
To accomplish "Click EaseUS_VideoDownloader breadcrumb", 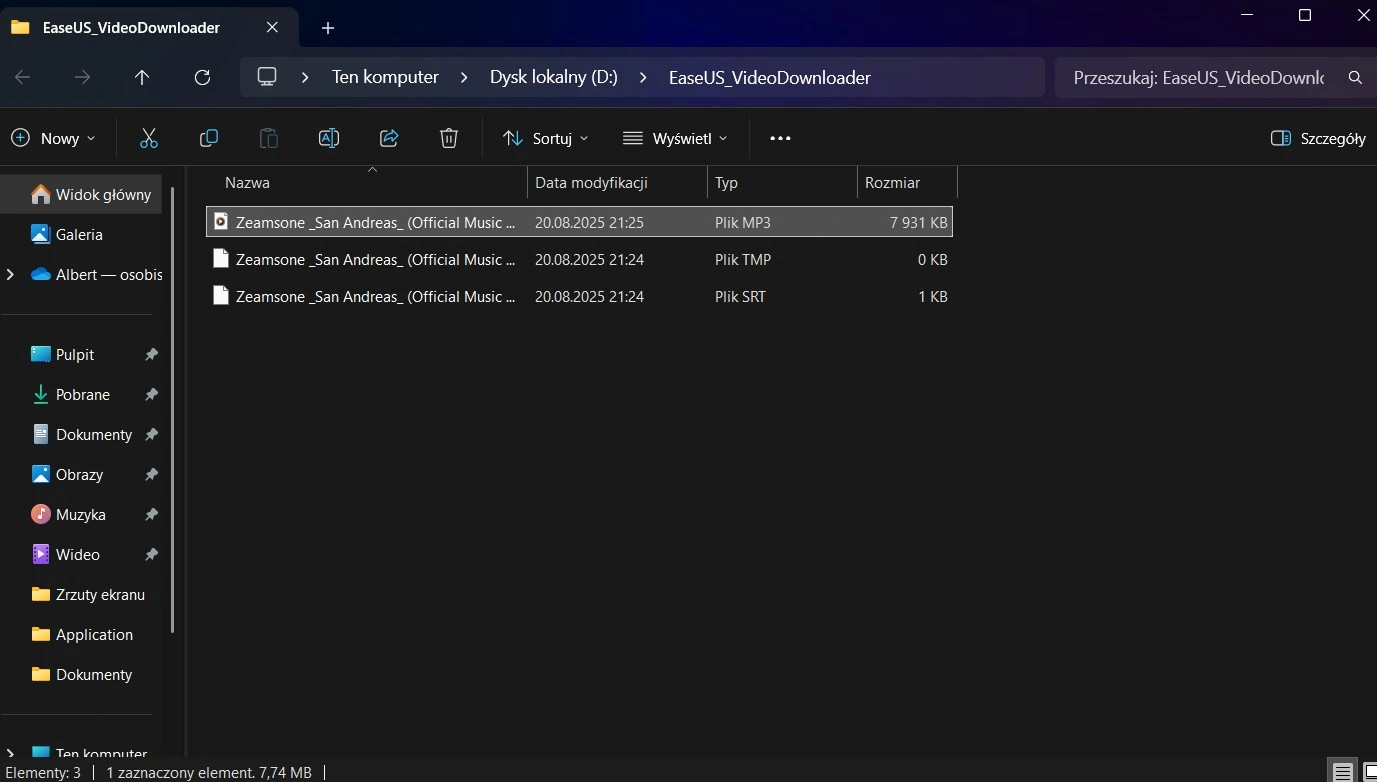I will coord(769,77).
